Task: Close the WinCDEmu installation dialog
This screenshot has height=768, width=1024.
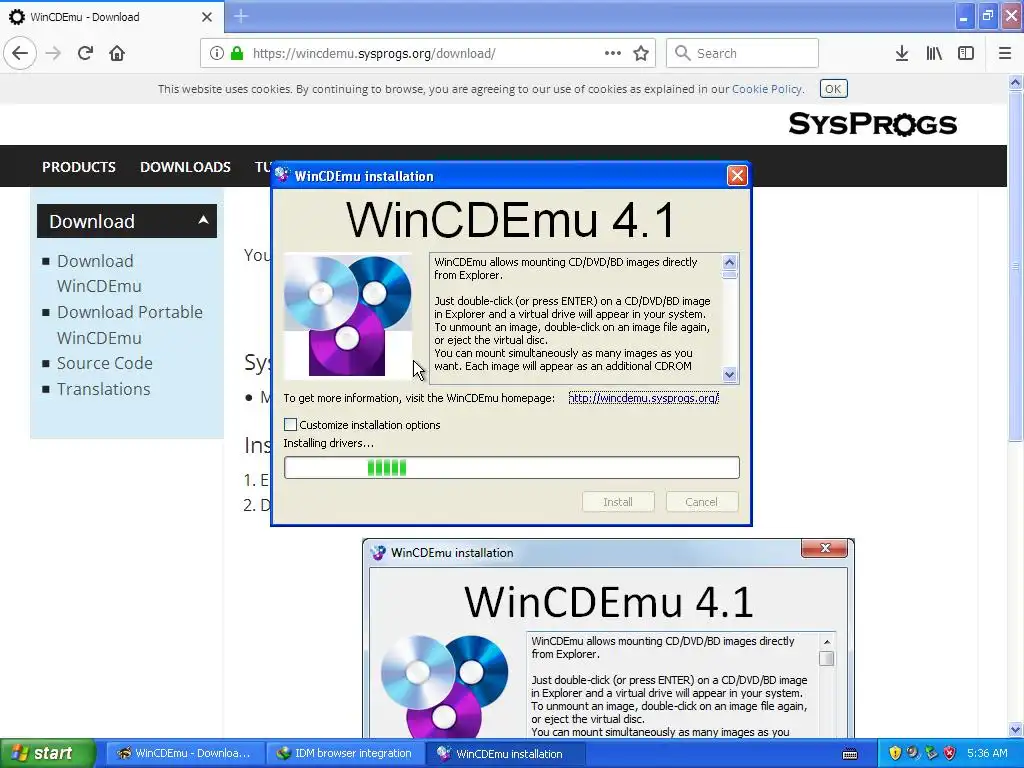Action: click(x=737, y=176)
